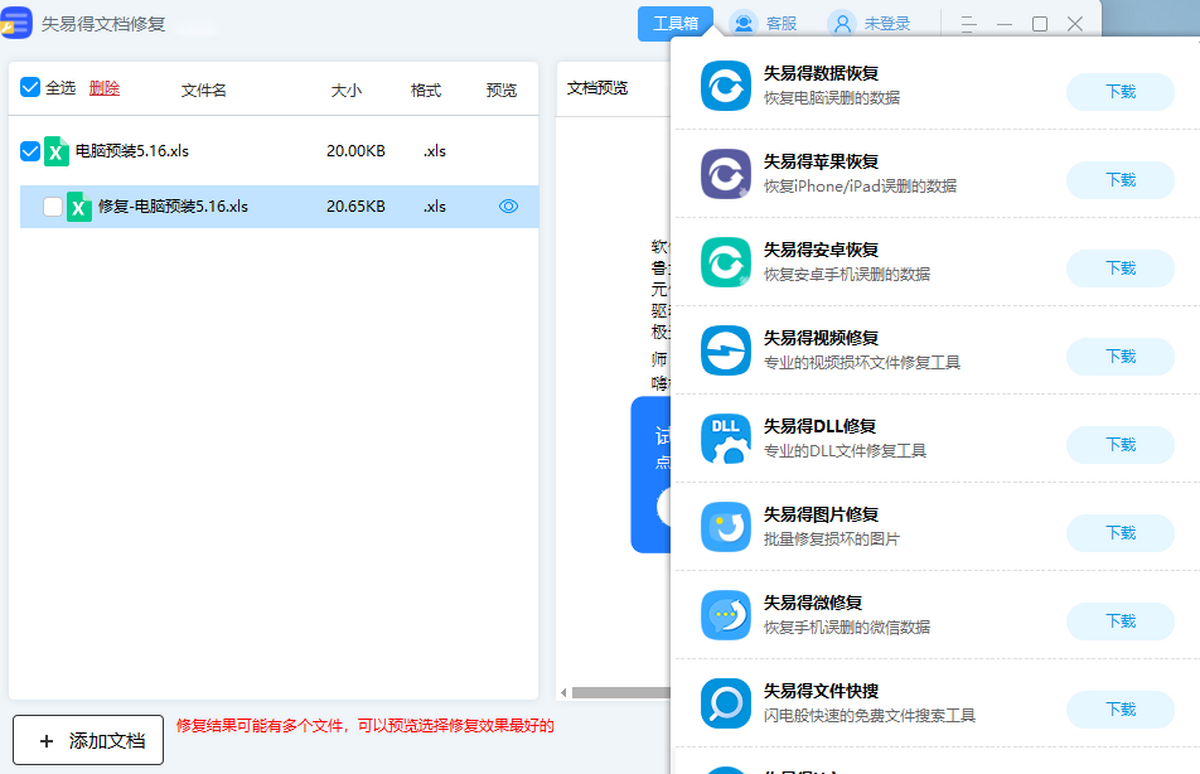
Task: Download 失易得DLL修复
Action: click(1120, 444)
